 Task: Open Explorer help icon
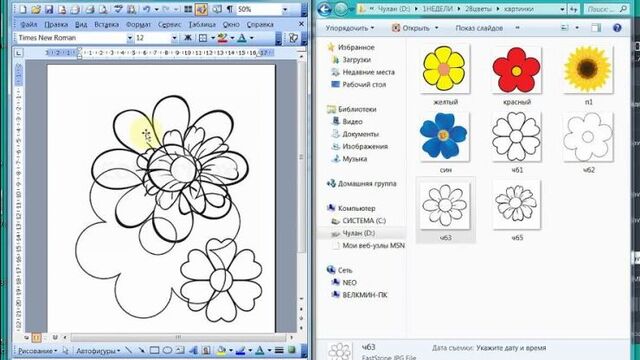coord(617,28)
